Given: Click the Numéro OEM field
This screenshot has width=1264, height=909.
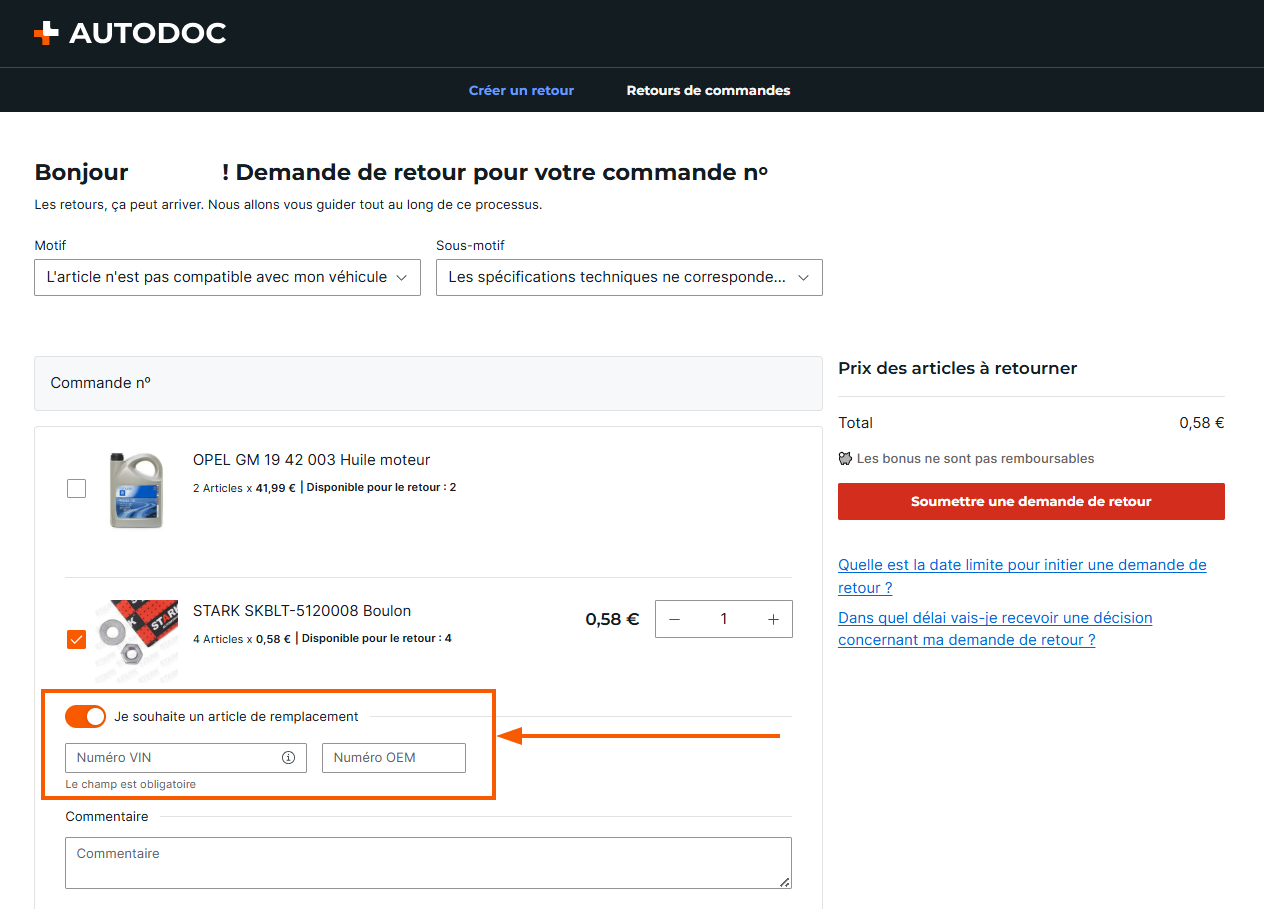Looking at the screenshot, I should [394, 758].
